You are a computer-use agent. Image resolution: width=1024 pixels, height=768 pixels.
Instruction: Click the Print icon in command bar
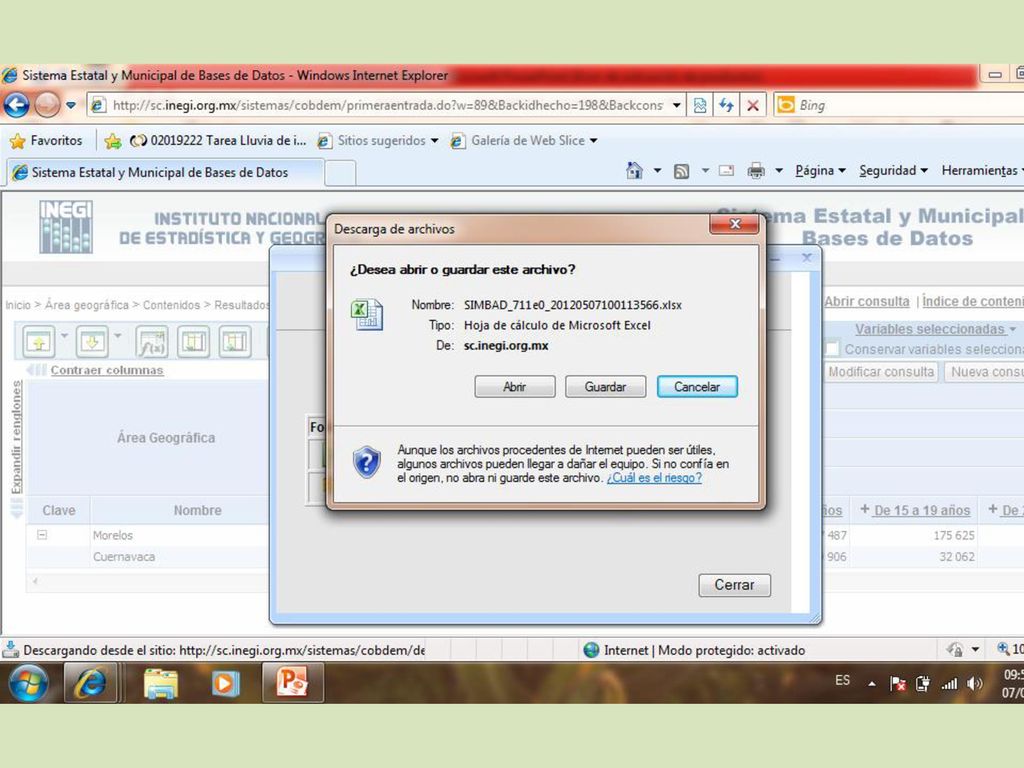point(756,171)
